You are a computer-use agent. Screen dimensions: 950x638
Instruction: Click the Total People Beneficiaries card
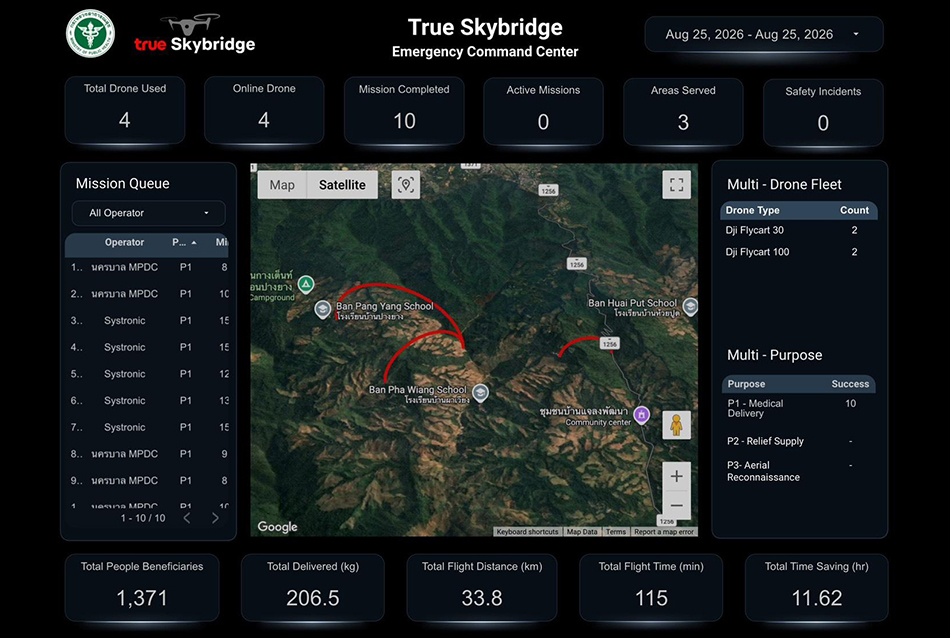tap(142, 587)
